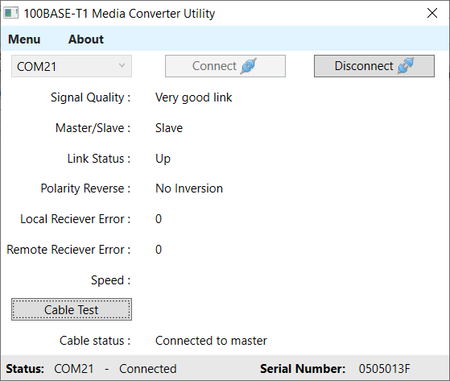Click the 'Cable status :' label
This screenshot has height=381, width=450.
click(95, 341)
